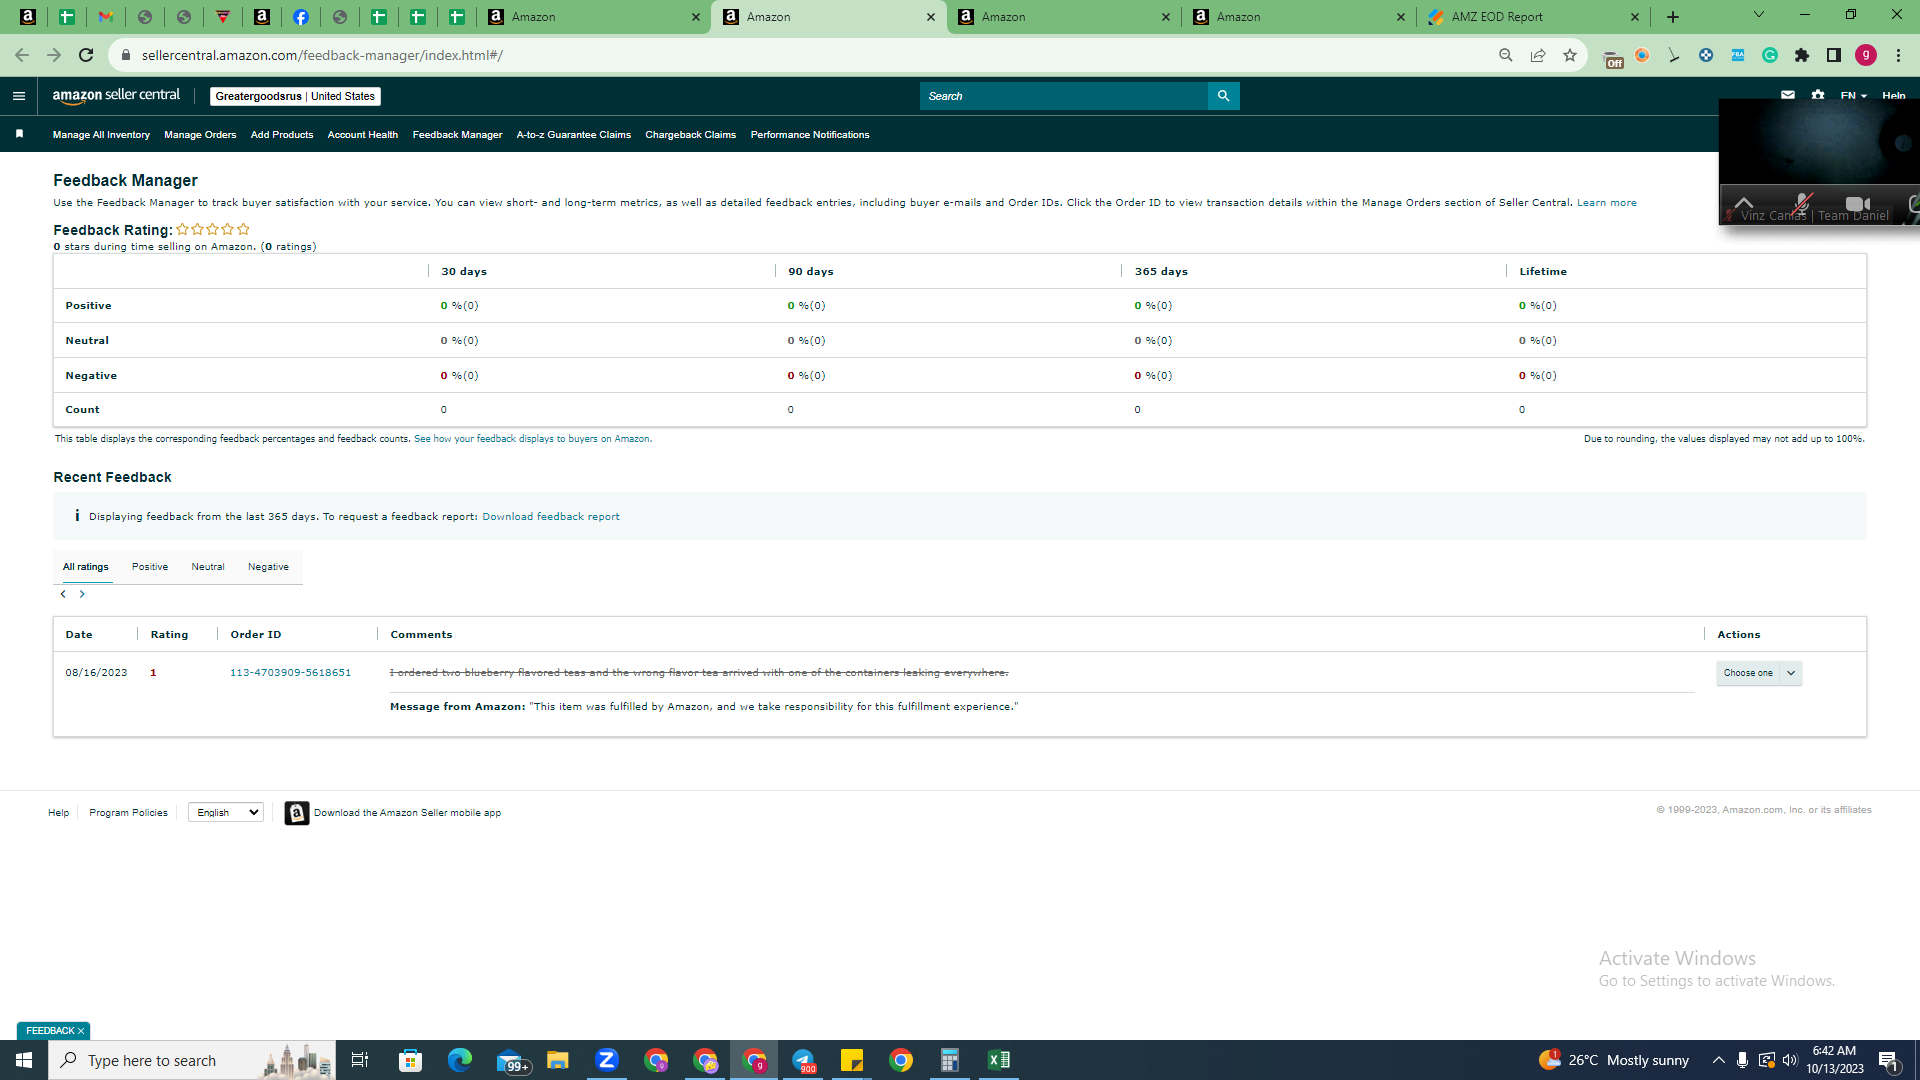The width and height of the screenshot is (1920, 1080).
Task: Open the Seller Central hamburger menu
Action: click(x=18, y=96)
